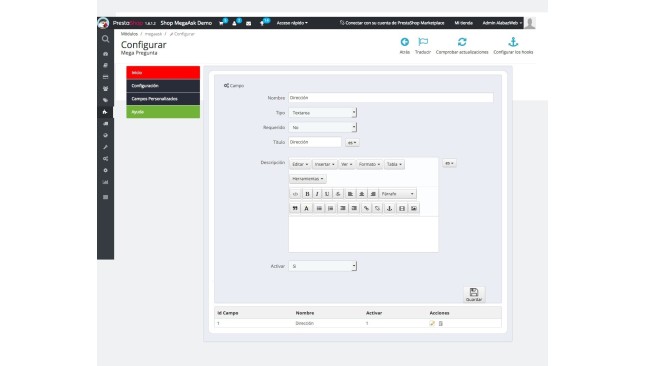Click the Guardar save button
Viewport: 646px width, 366px height.
(474, 295)
